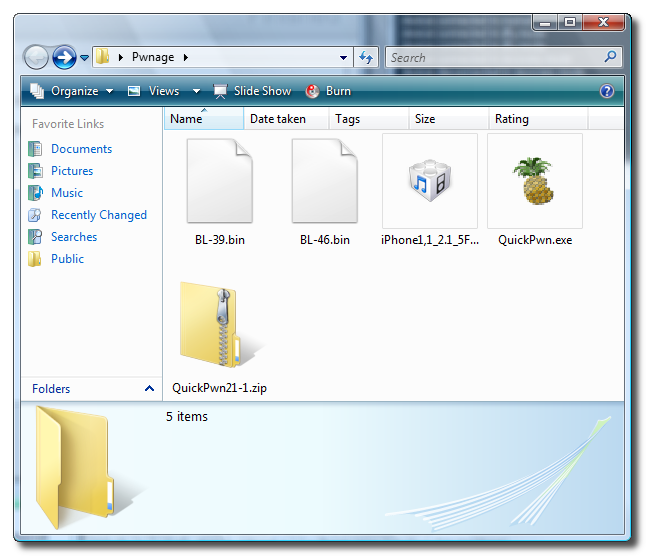Click the Back navigation arrow
The height and width of the screenshot is (556, 646).
pyautogui.click(x=36, y=57)
